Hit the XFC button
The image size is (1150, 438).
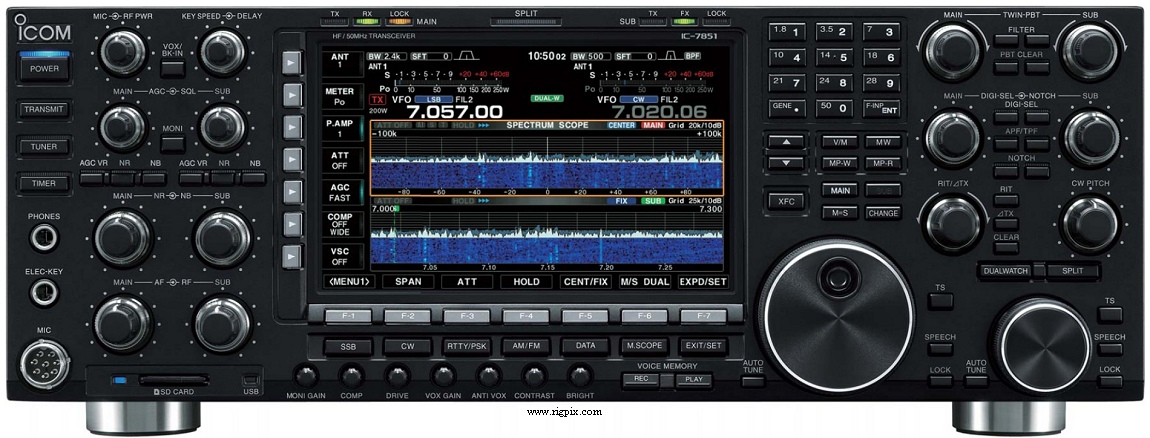[x=786, y=200]
